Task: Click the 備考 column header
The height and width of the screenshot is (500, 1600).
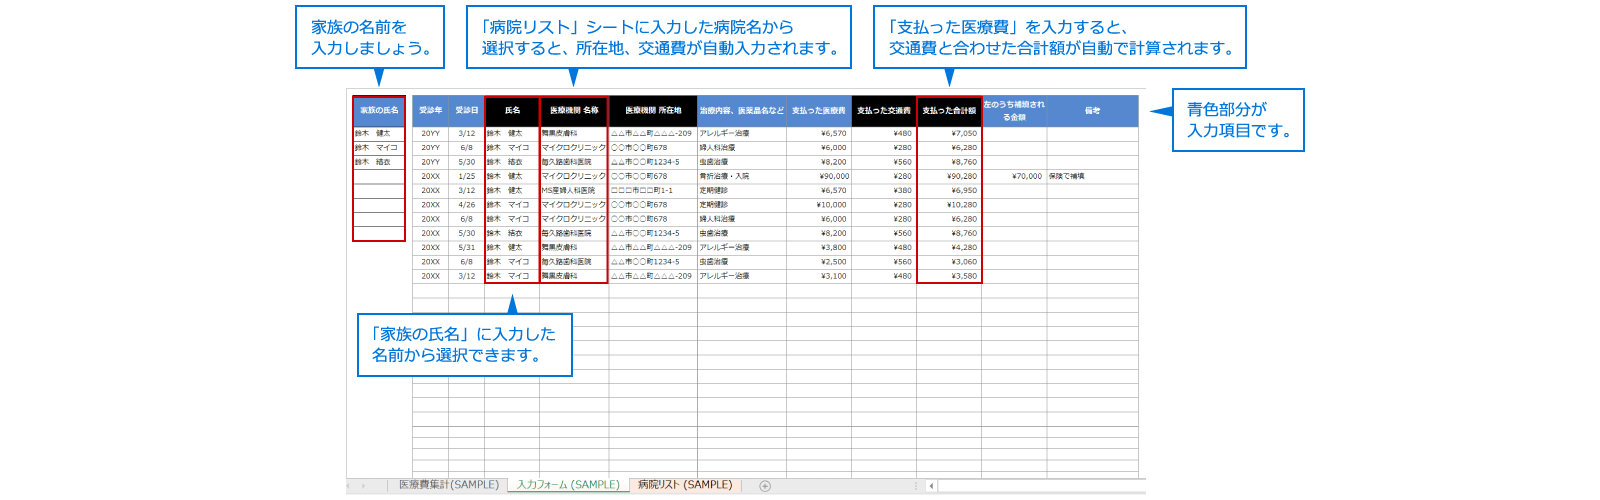Action: click(x=1092, y=111)
